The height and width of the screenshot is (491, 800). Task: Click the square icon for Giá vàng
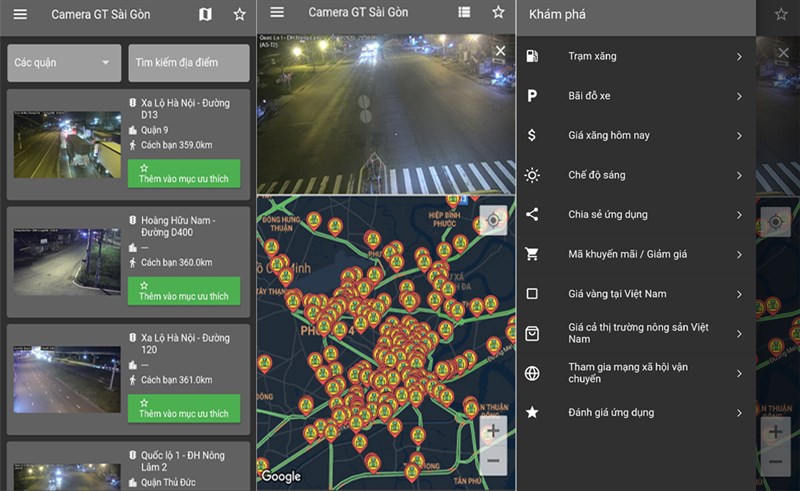tap(532, 293)
